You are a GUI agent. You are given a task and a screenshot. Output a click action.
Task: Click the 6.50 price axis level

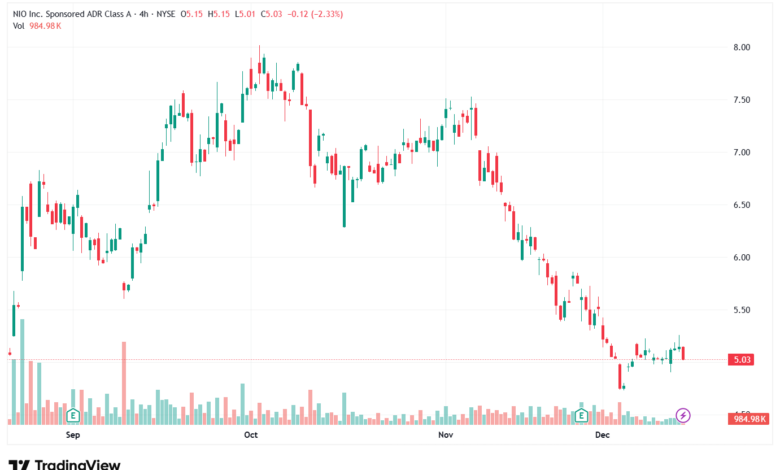741,204
